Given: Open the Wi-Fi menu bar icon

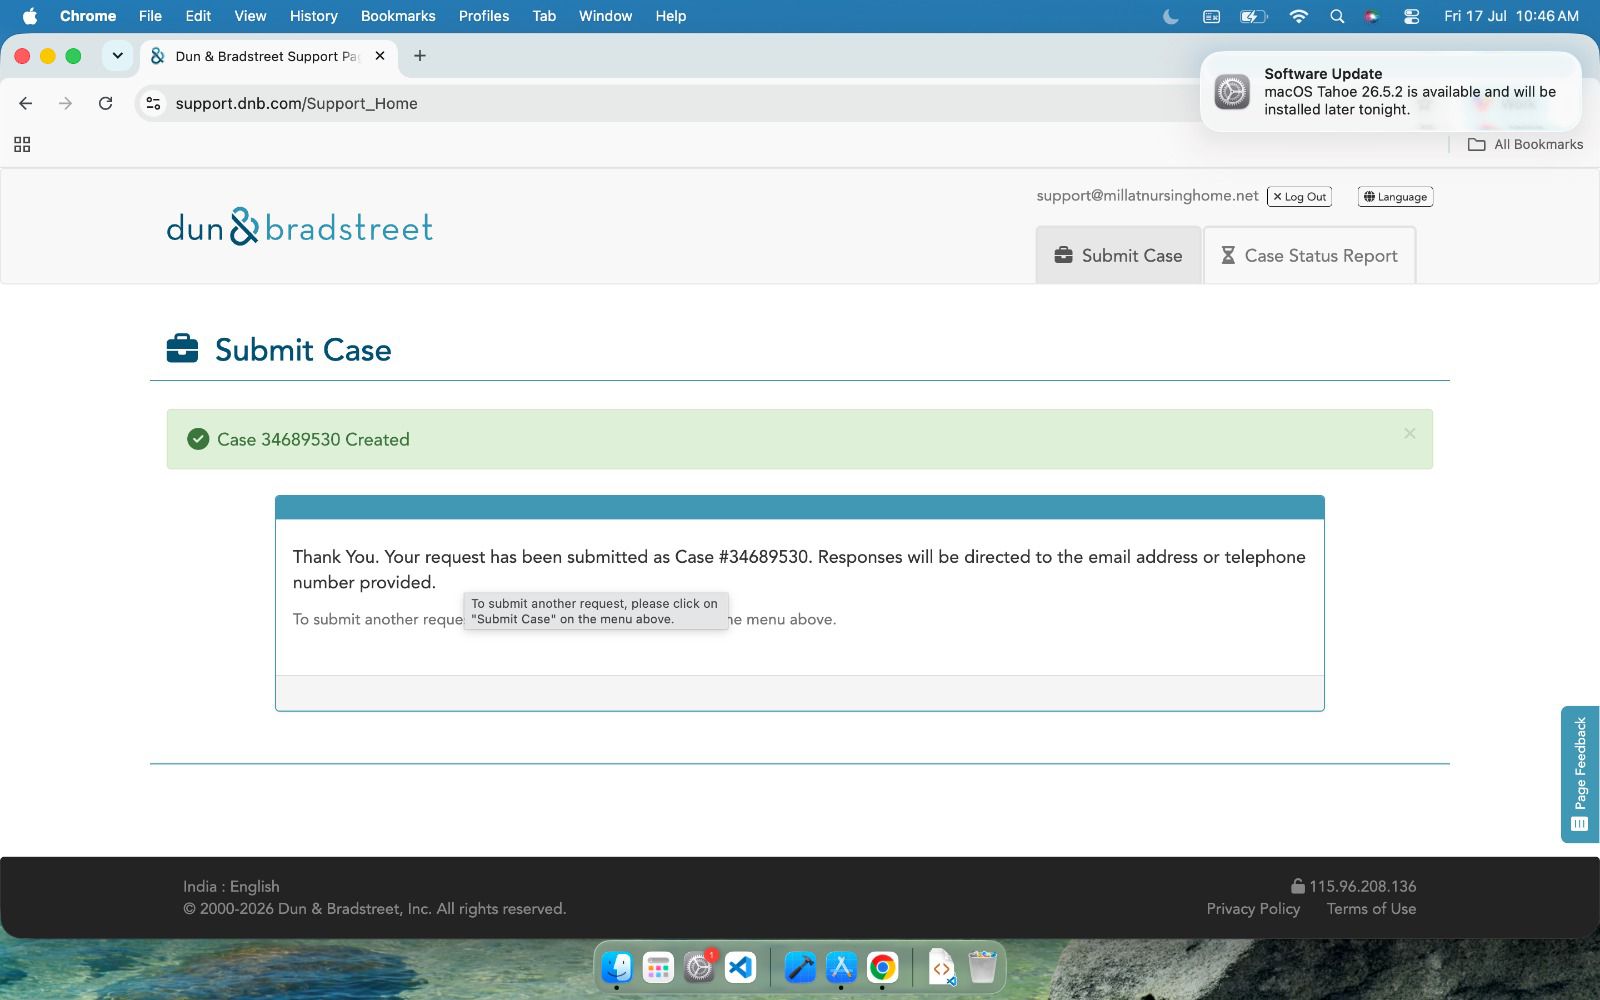Looking at the screenshot, I should coord(1299,16).
